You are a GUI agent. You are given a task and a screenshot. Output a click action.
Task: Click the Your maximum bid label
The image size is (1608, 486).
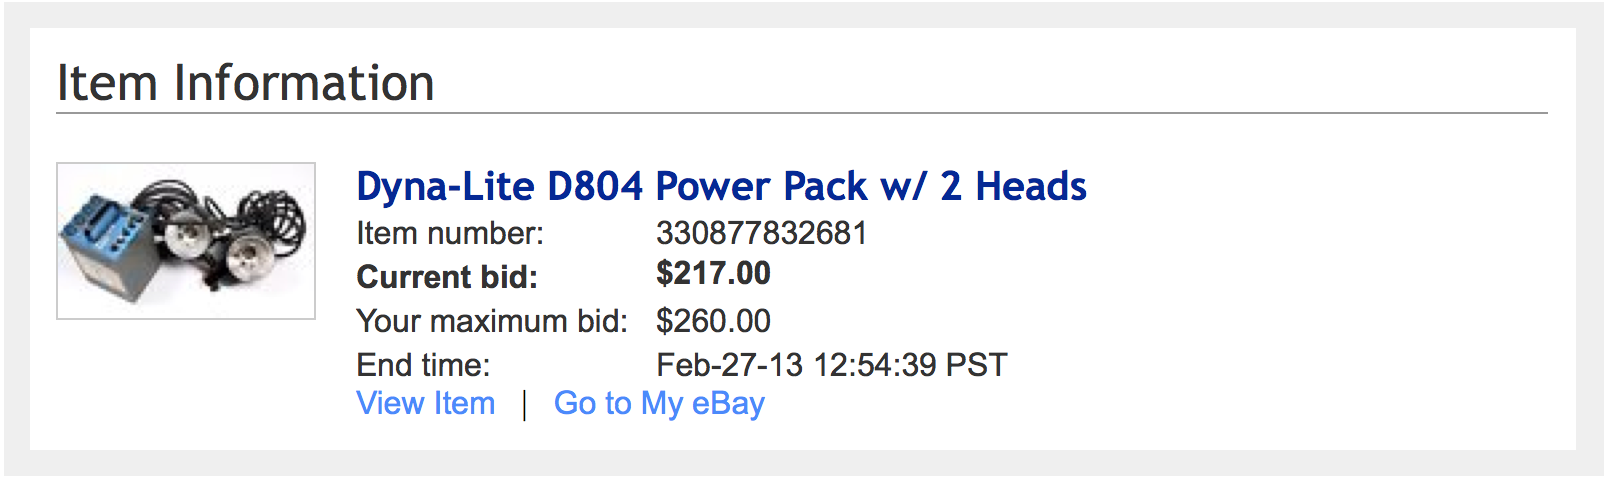(492, 321)
